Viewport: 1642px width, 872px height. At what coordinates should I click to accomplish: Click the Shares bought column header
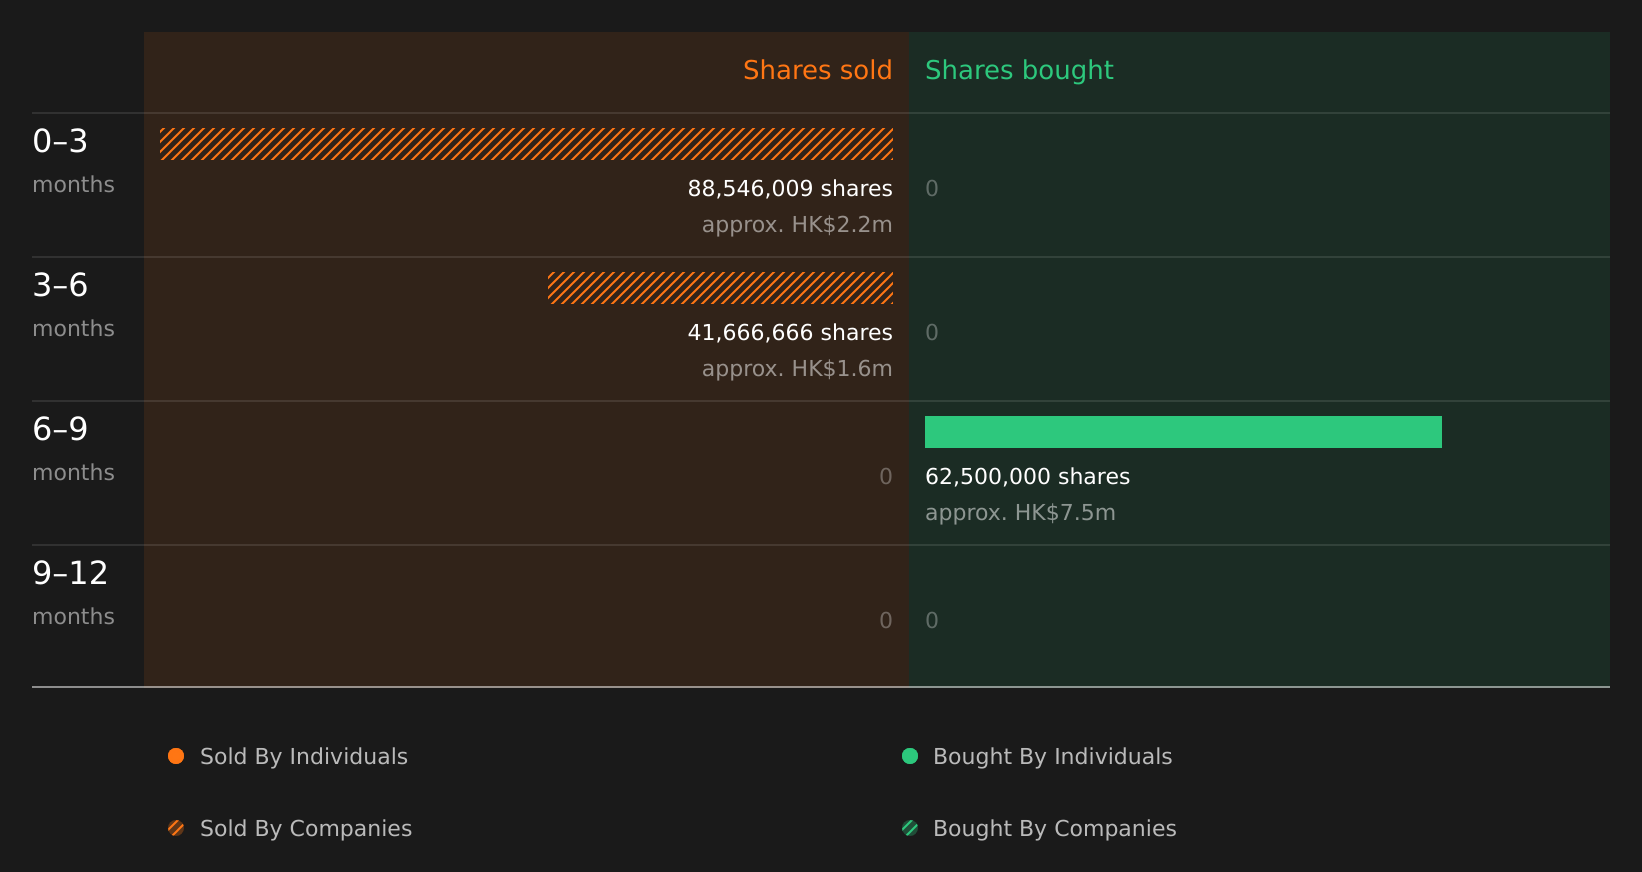[x=1019, y=71]
